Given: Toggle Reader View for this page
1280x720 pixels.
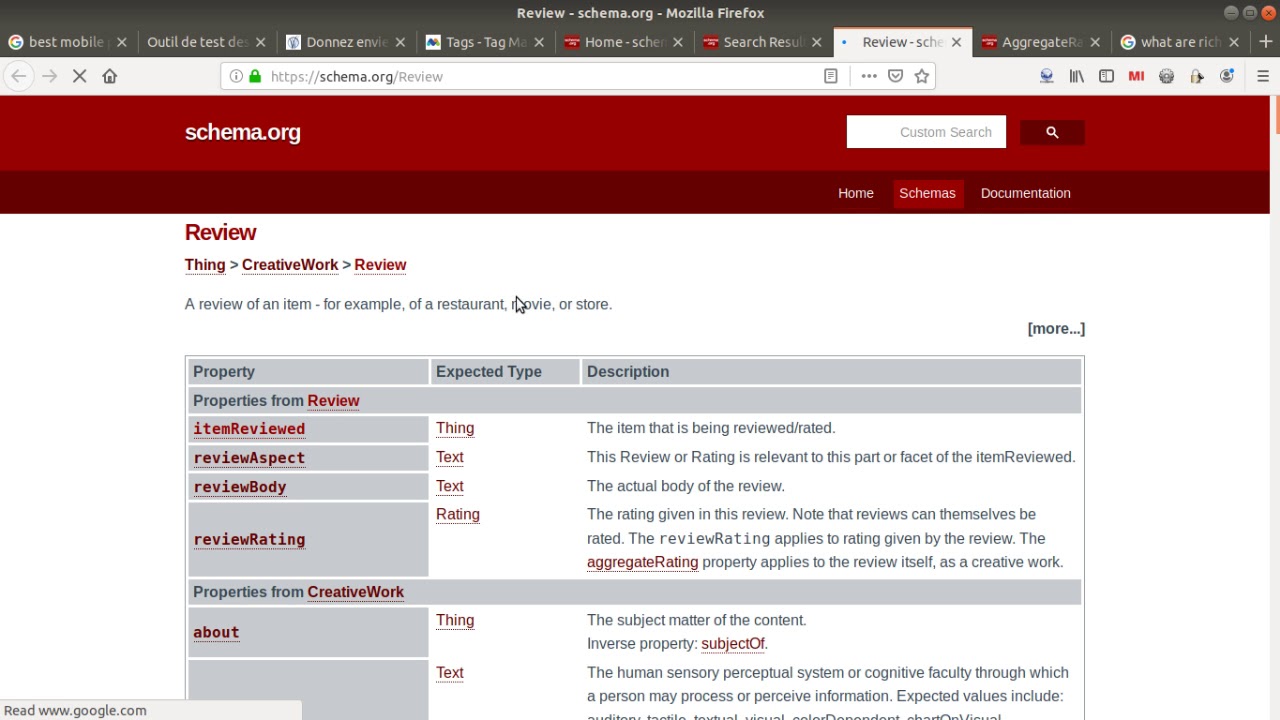Looking at the screenshot, I should [830, 76].
